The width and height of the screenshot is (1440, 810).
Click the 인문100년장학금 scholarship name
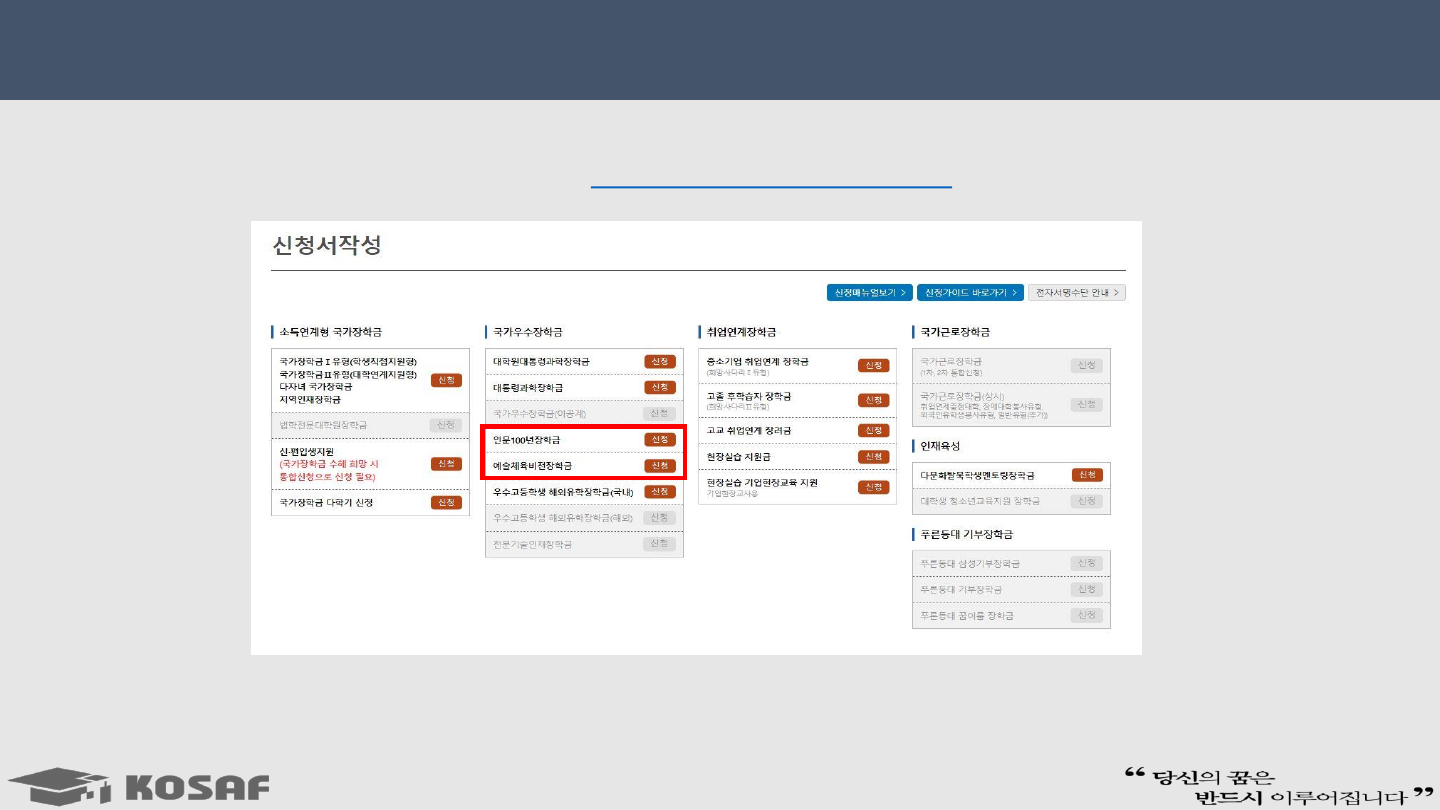pyautogui.click(x=527, y=440)
